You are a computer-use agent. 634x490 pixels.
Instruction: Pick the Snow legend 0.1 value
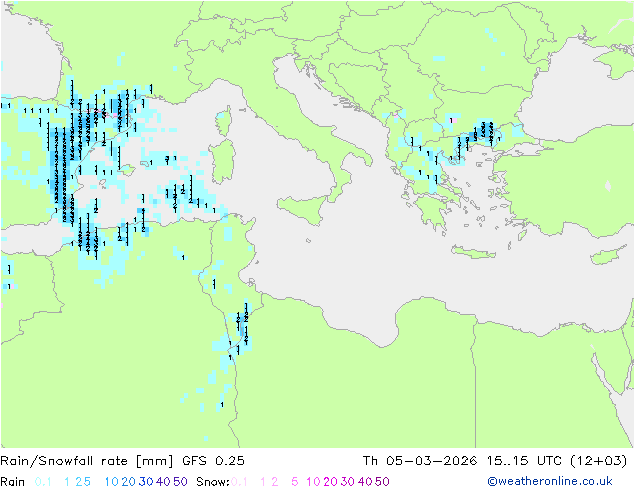(239, 482)
